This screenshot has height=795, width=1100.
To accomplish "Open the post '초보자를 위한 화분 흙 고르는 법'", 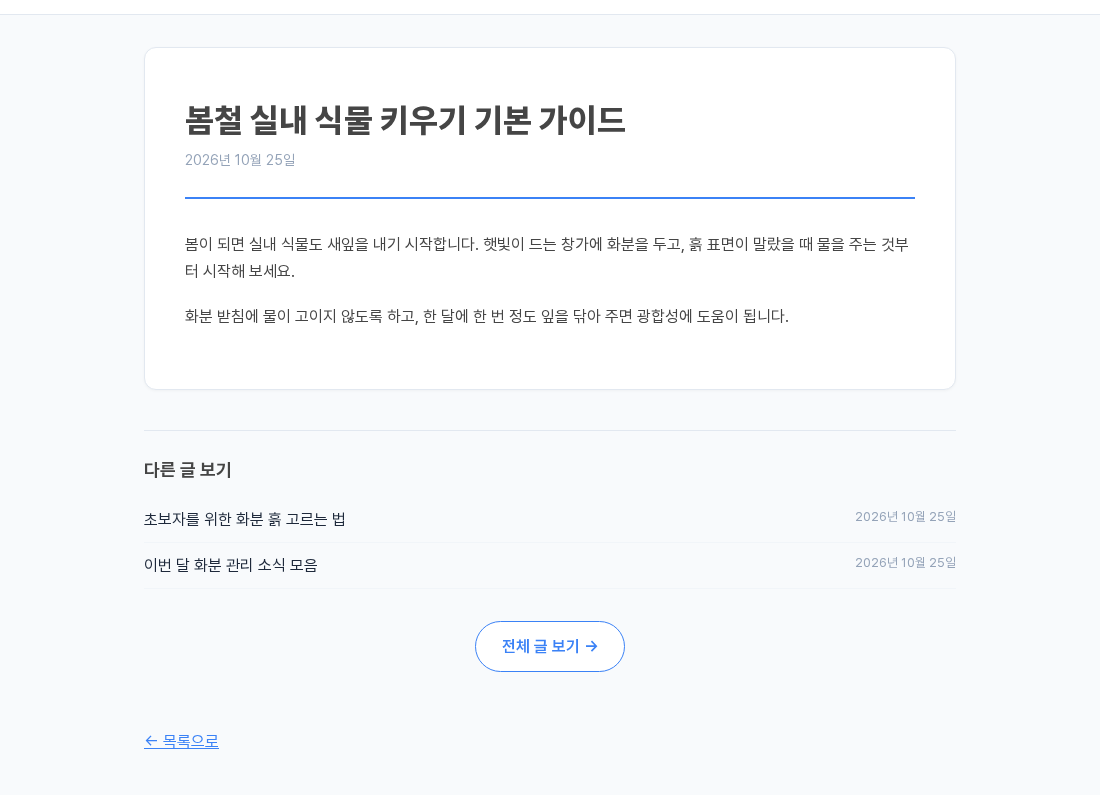I will 244,519.
